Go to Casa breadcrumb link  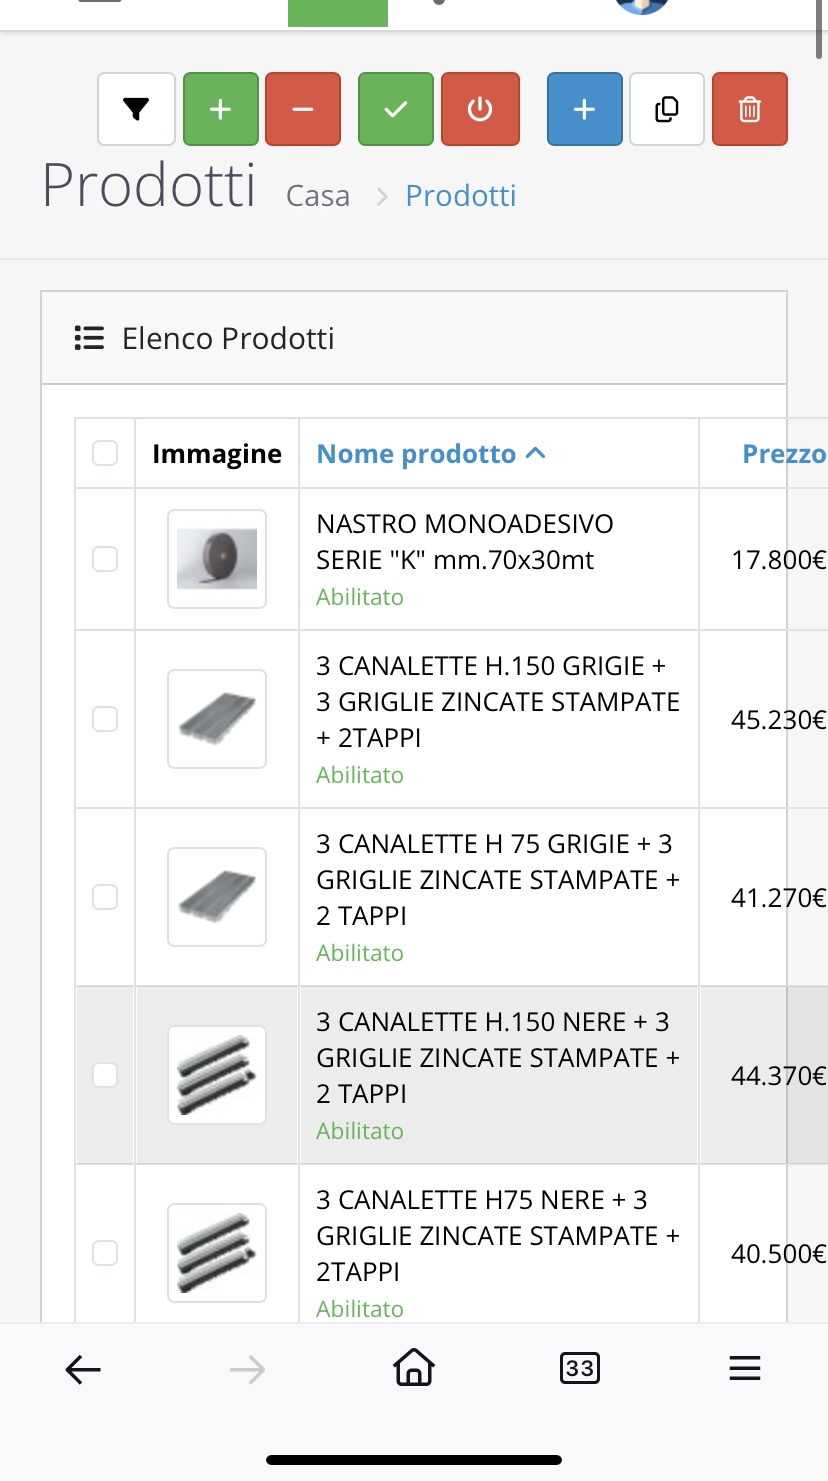(x=318, y=195)
